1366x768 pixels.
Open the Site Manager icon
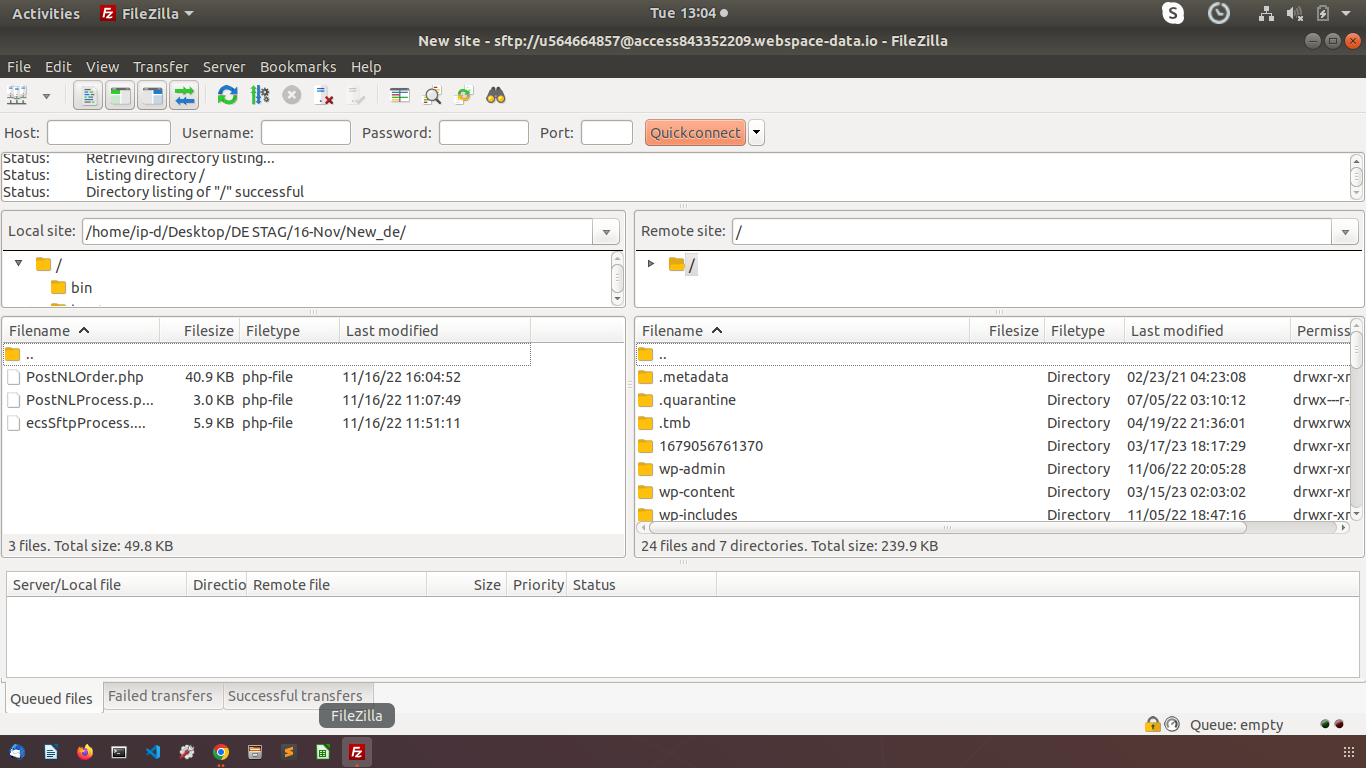(17, 96)
